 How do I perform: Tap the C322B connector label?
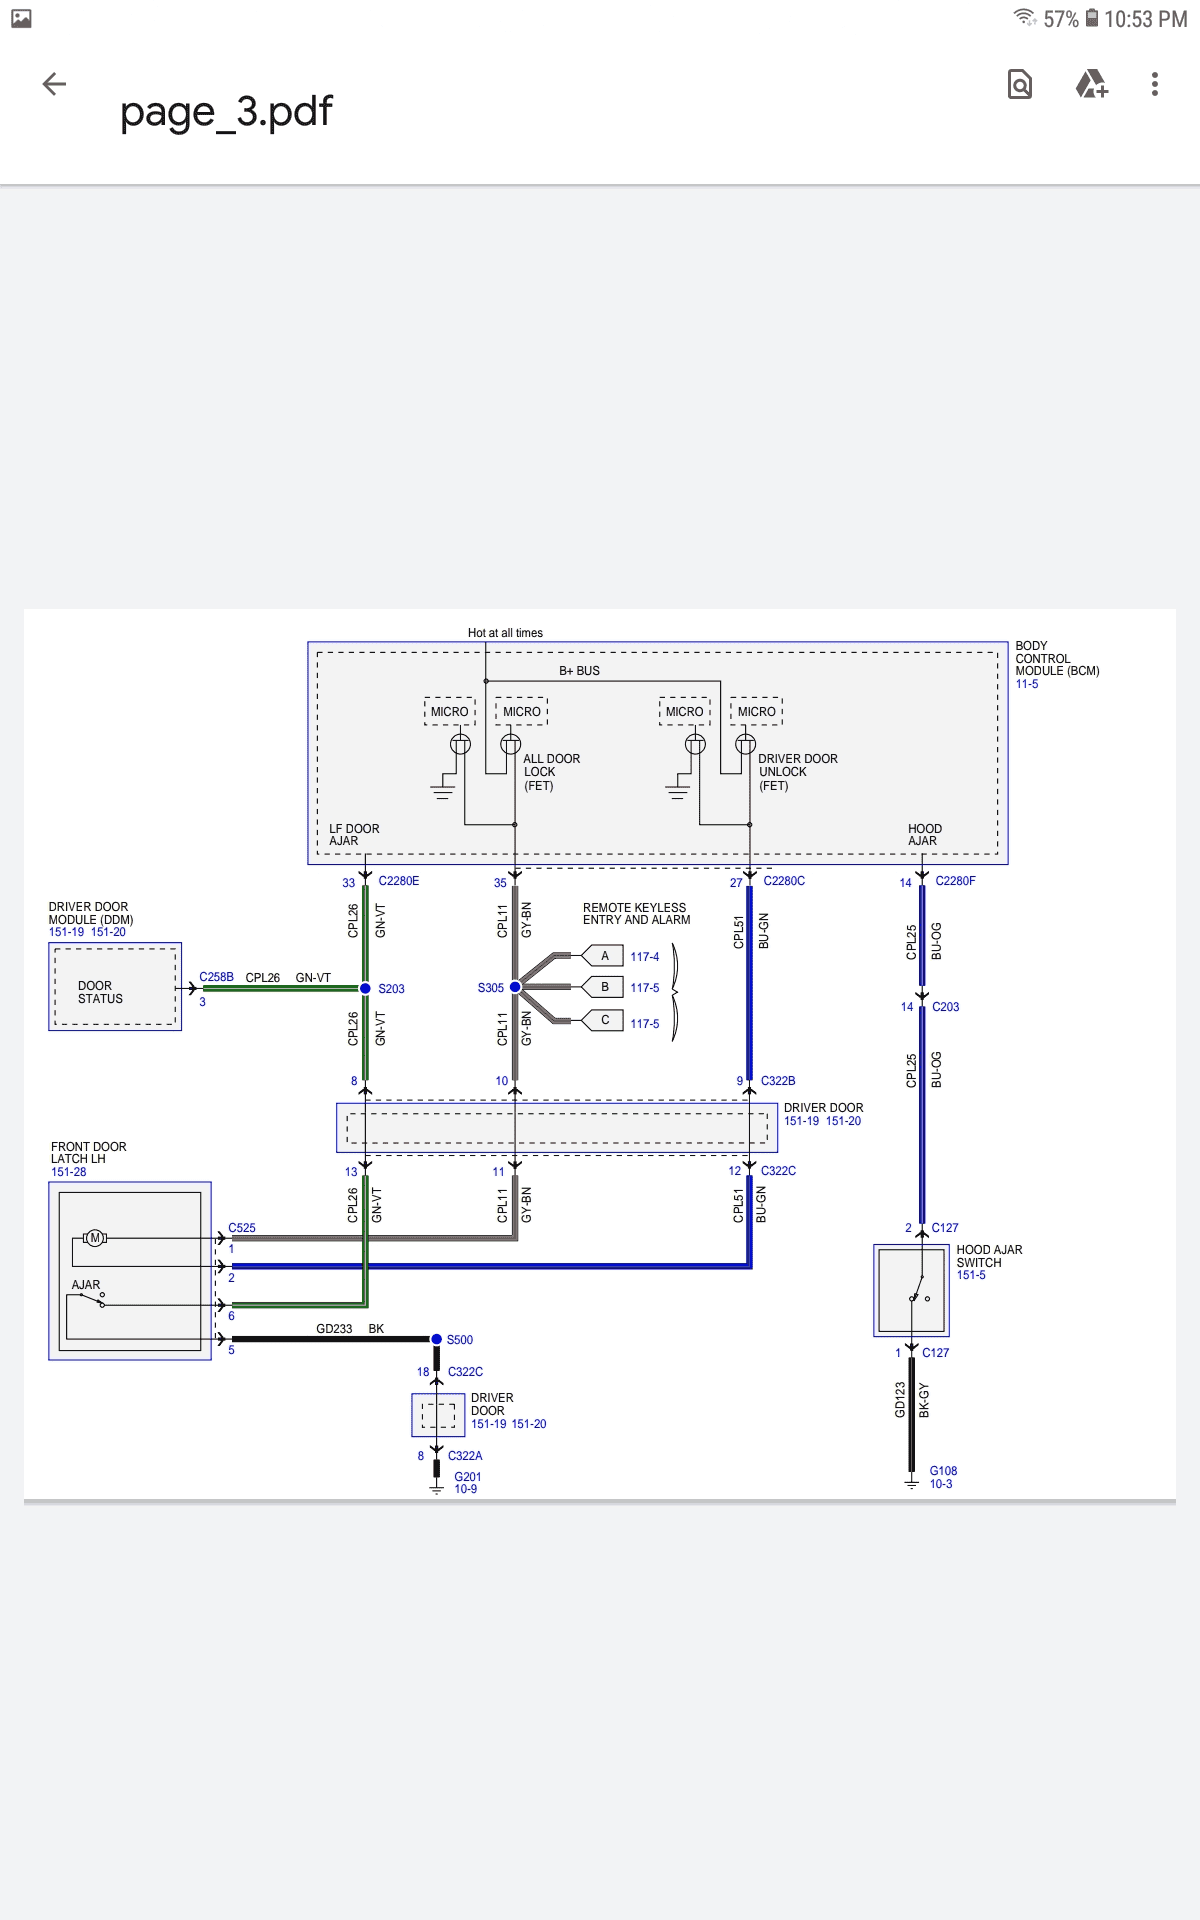point(778,1081)
